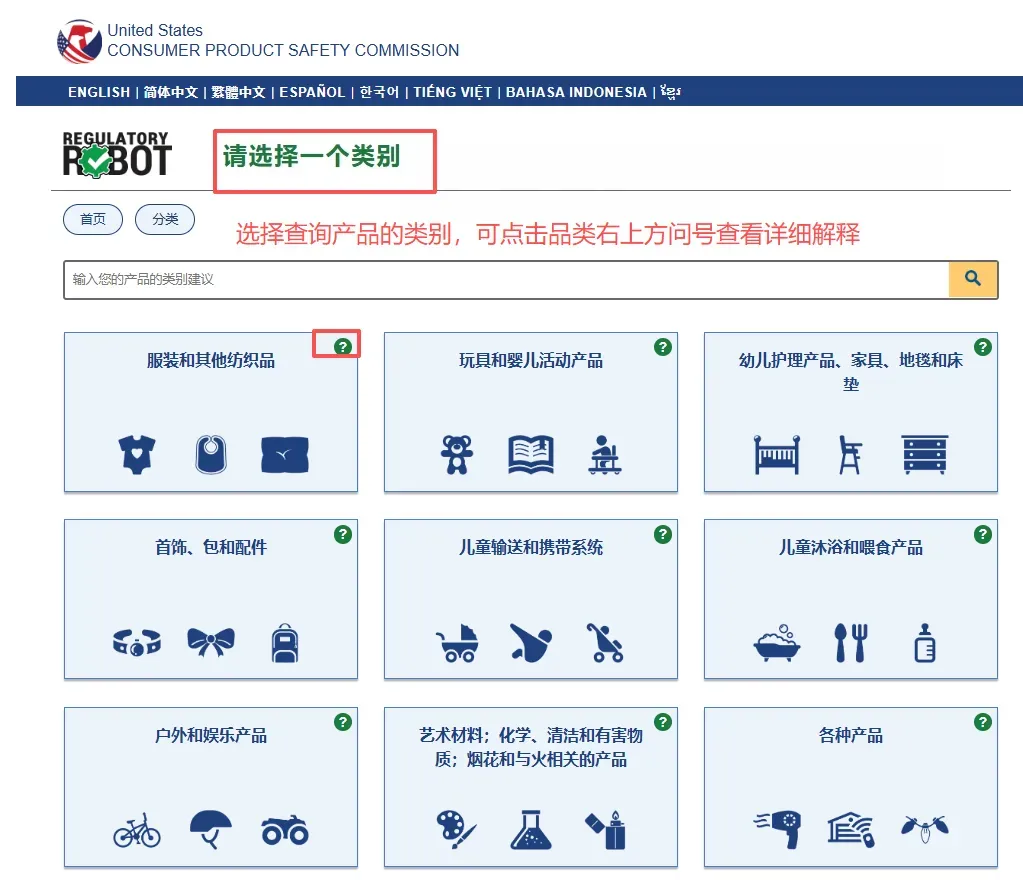Click the spoon and fork icon
The image size is (1023, 882).
[850, 643]
